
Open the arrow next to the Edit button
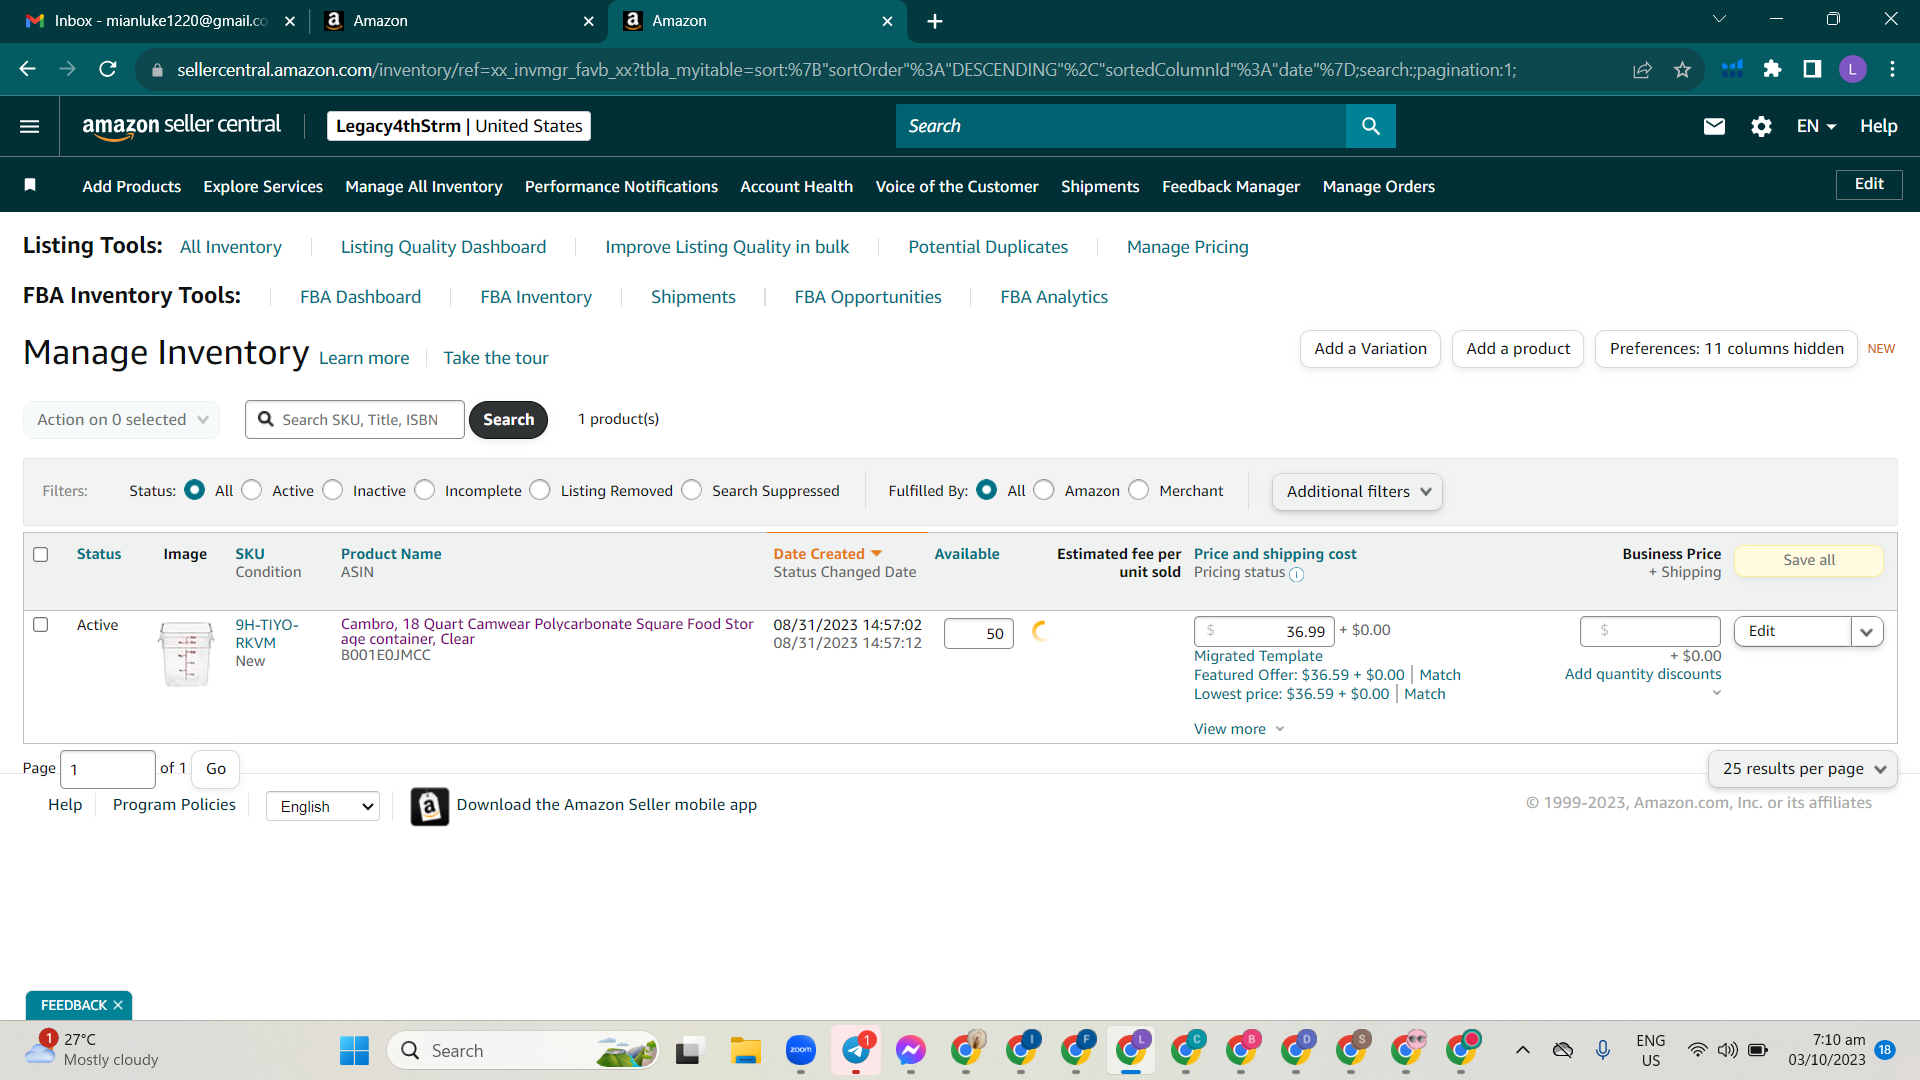coord(1867,632)
